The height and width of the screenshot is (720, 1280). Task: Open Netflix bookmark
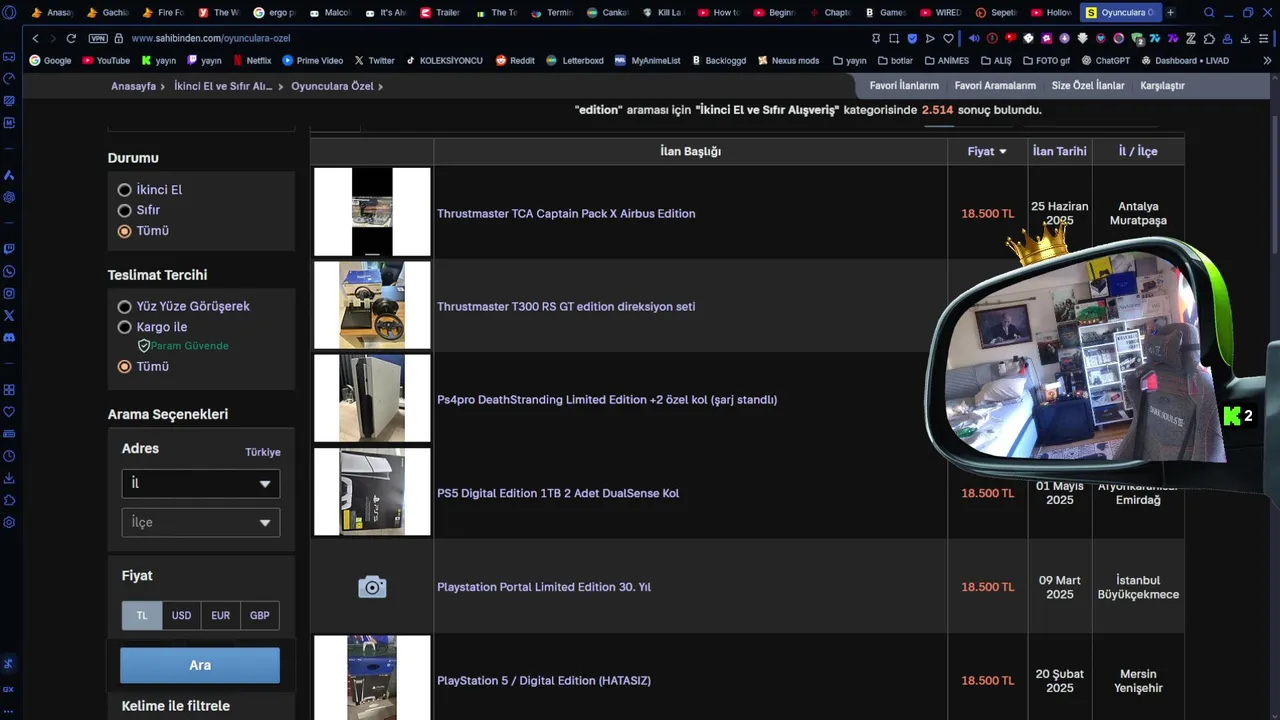[251, 60]
